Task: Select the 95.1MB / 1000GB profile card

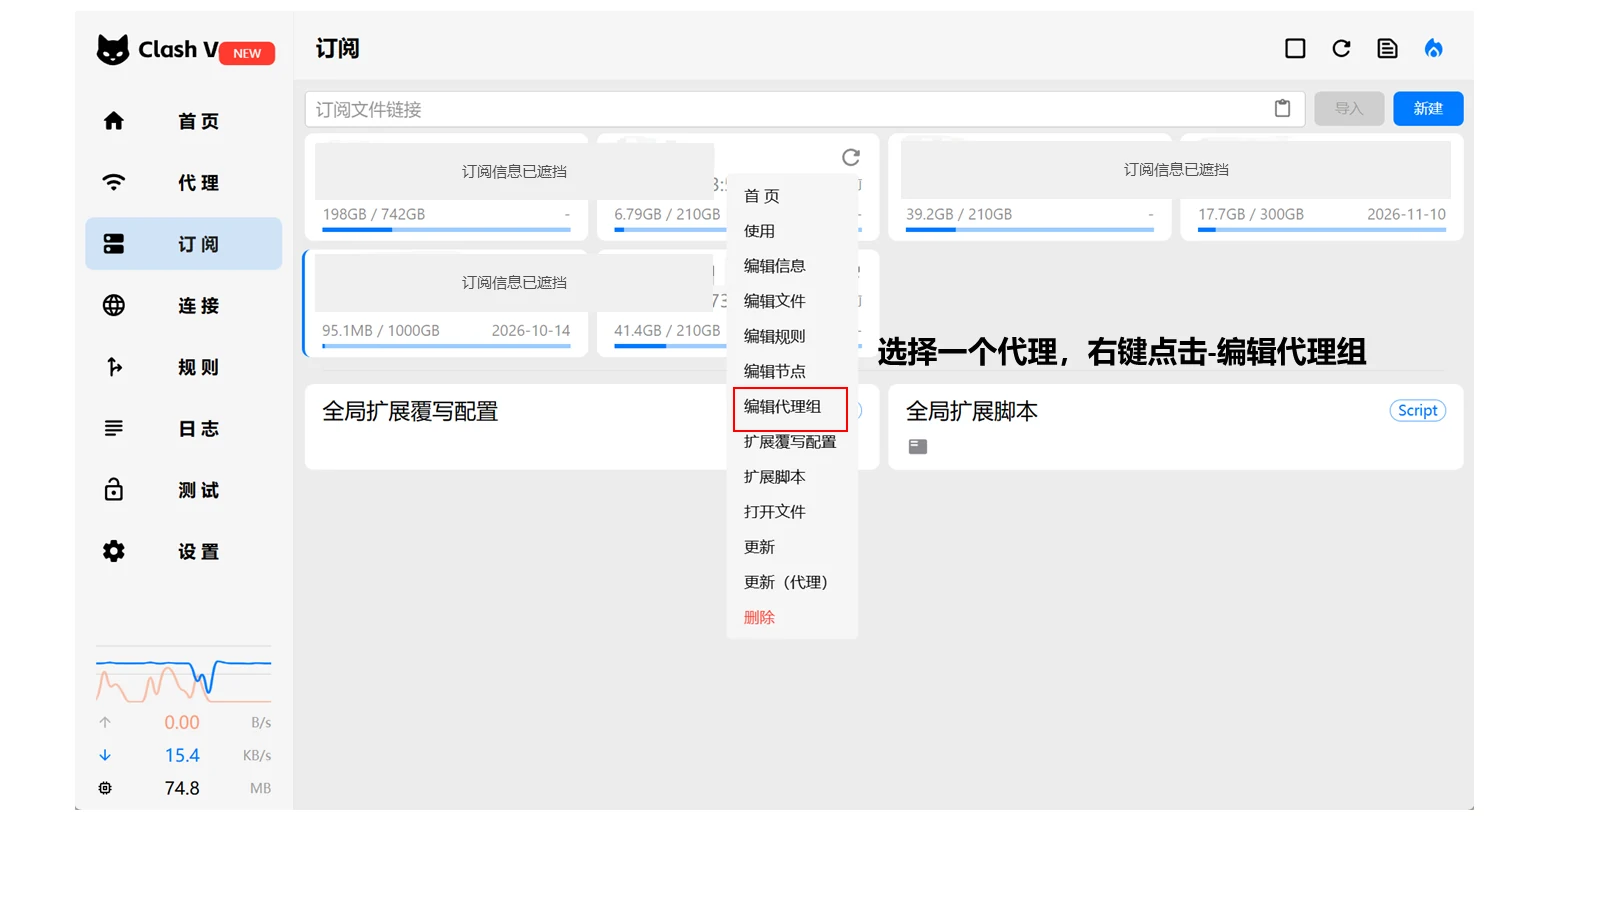Action: tap(446, 303)
